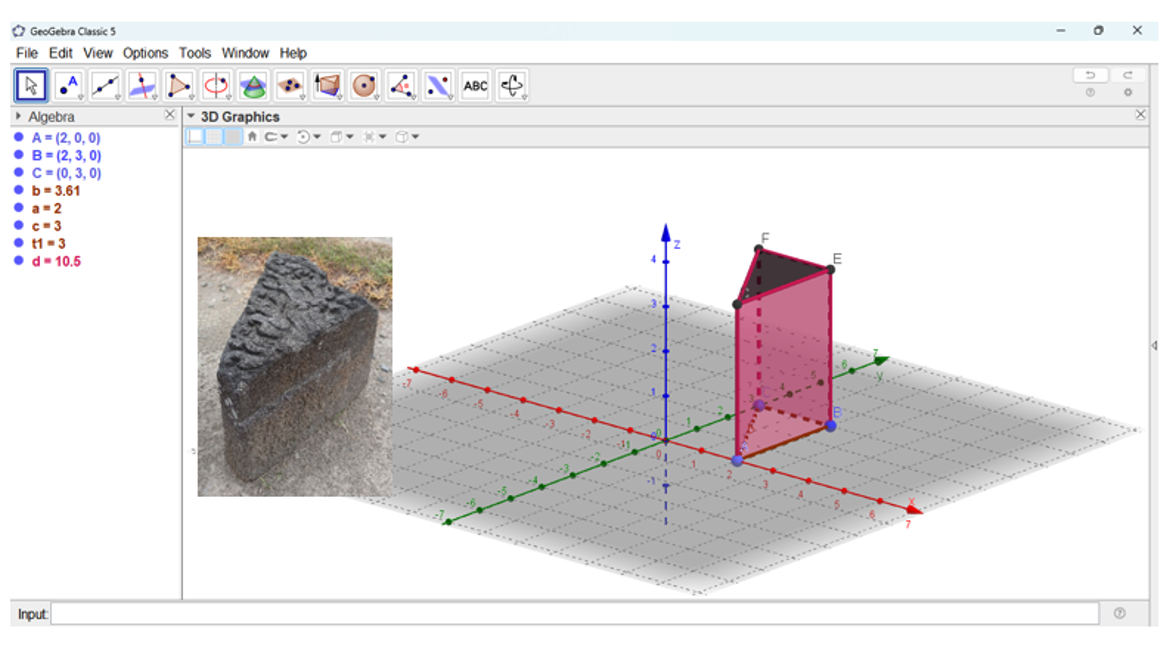This screenshot has height=646, width=1172.
Task: Toggle grid display in 3D style bar
Action: click(214, 137)
